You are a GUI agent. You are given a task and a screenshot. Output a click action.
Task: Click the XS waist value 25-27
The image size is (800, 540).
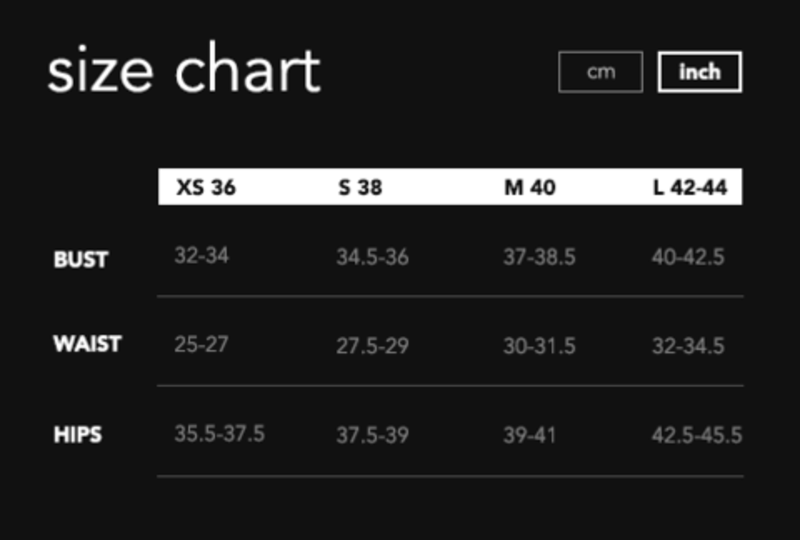point(201,345)
